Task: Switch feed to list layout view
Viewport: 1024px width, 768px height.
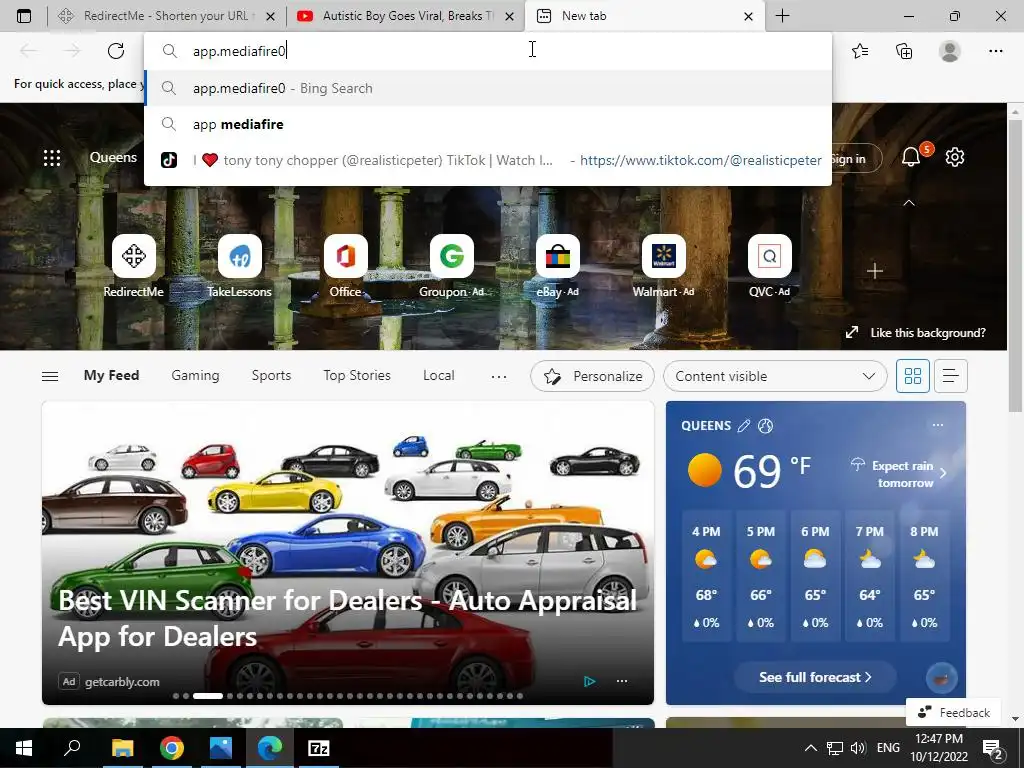Action: point(951,376)
